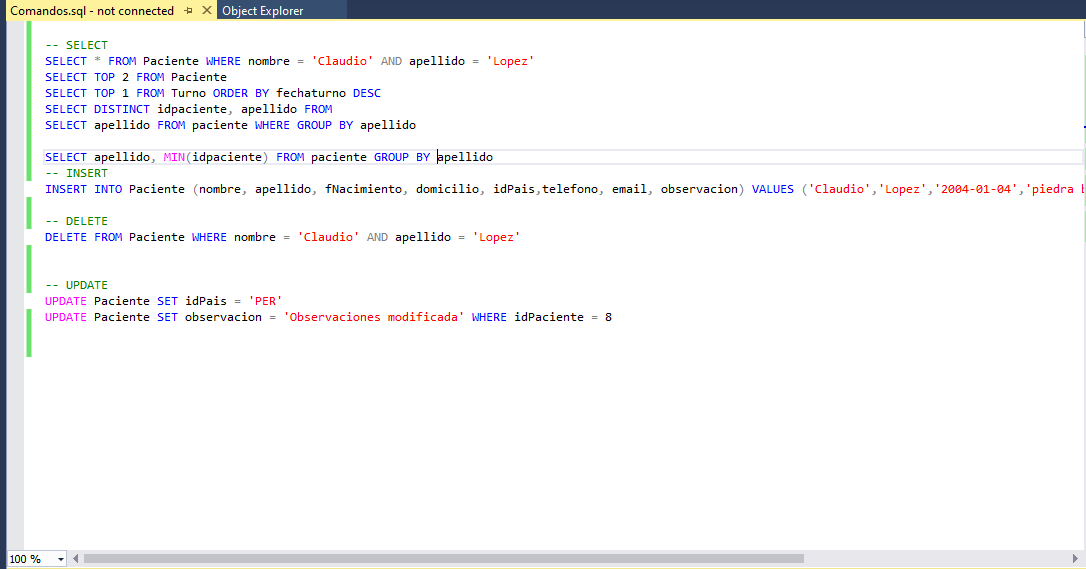Image resolution: width=1086 pixels, height=569 pixels.
Task: Click the '-- SELECT' comment line
Action: click(77, 45)
